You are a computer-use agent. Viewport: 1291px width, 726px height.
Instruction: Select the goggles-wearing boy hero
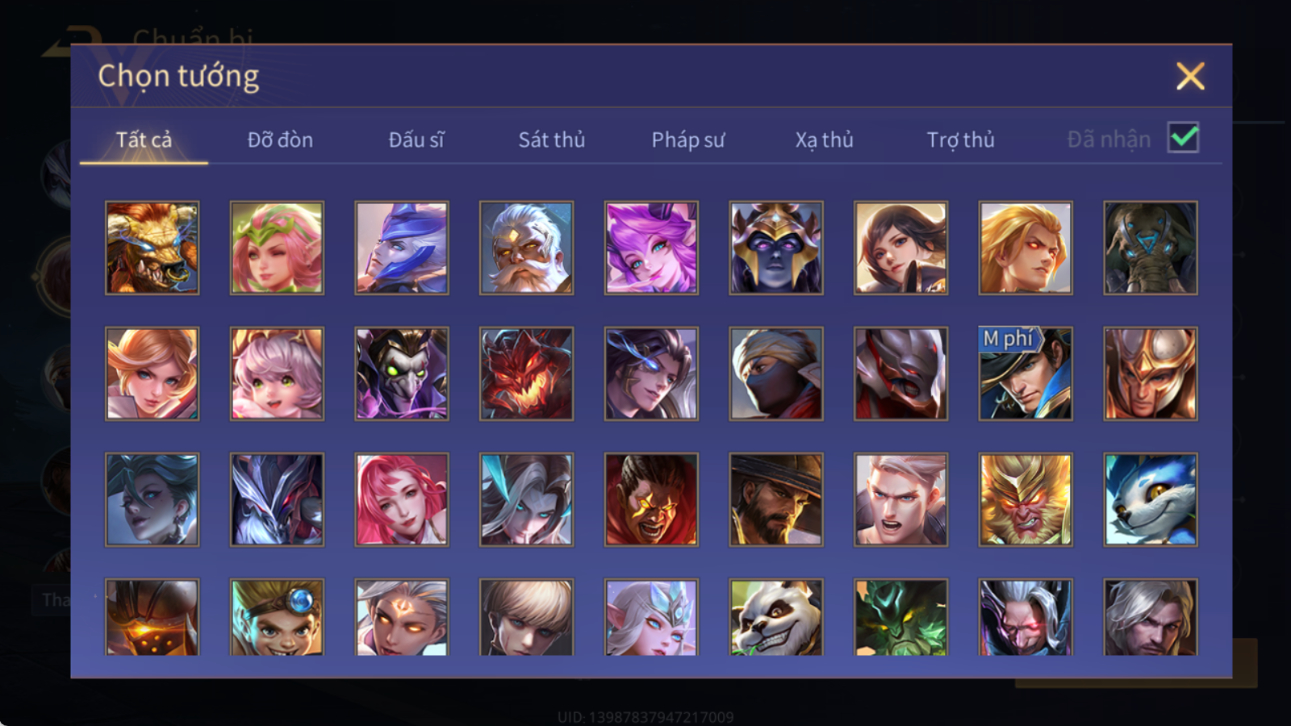point(277,617)
